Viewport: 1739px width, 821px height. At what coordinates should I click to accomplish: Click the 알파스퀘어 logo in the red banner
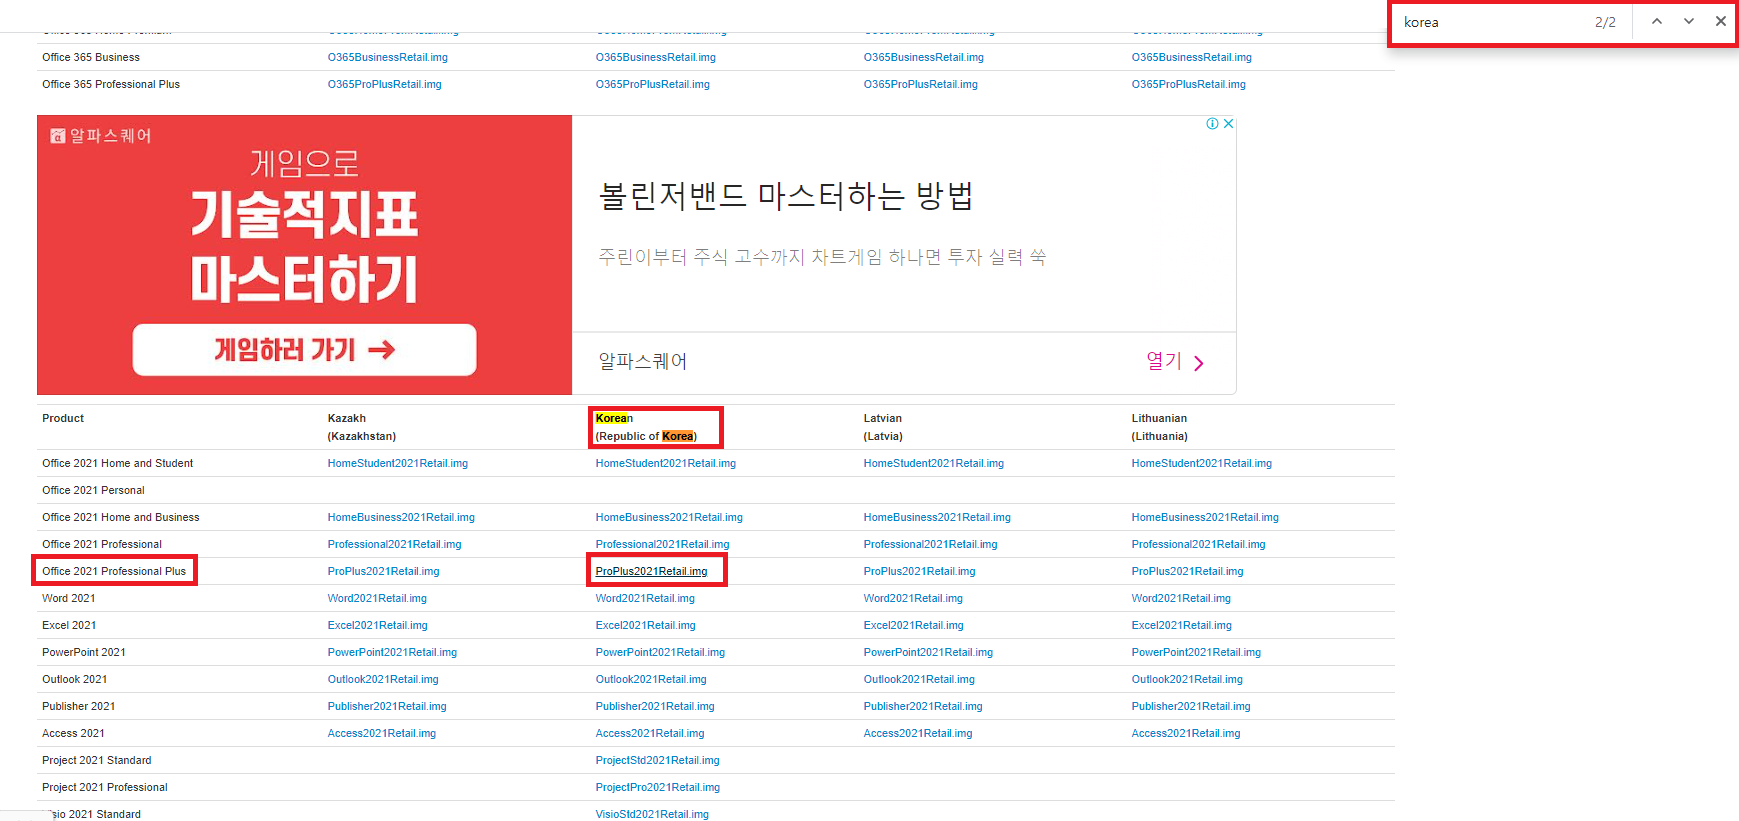pyautogui.click(x=101, y=136)
